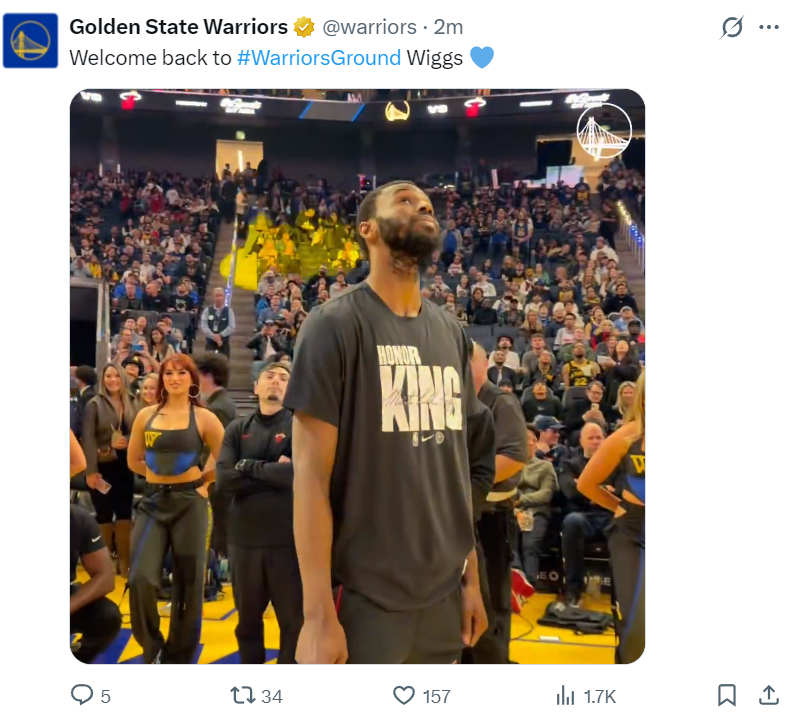Open the #WarriorsGround hashtag link
The image size is (787, 720).
[318, 57]
